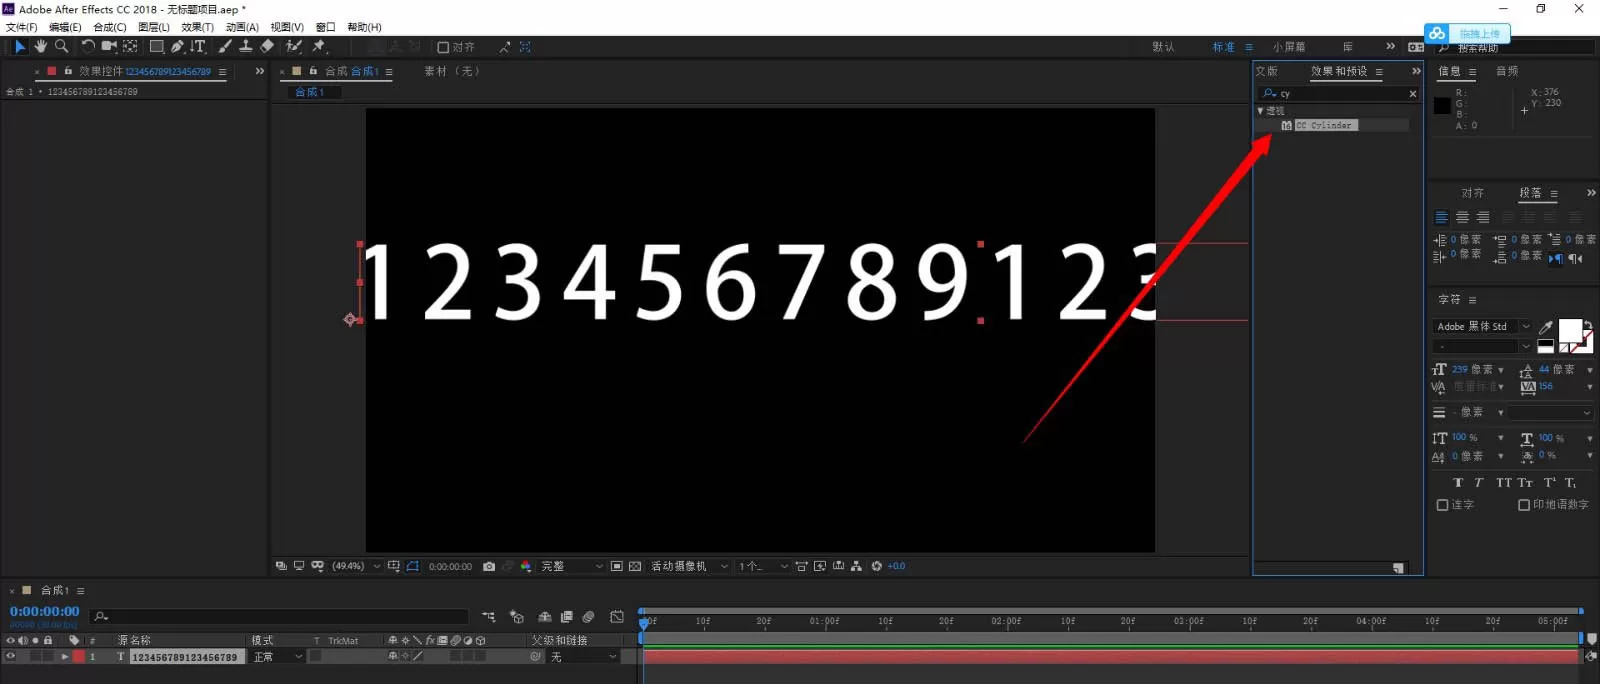
Task: Open the composition mini-flowchart in timeline
Action: (489, 617)
